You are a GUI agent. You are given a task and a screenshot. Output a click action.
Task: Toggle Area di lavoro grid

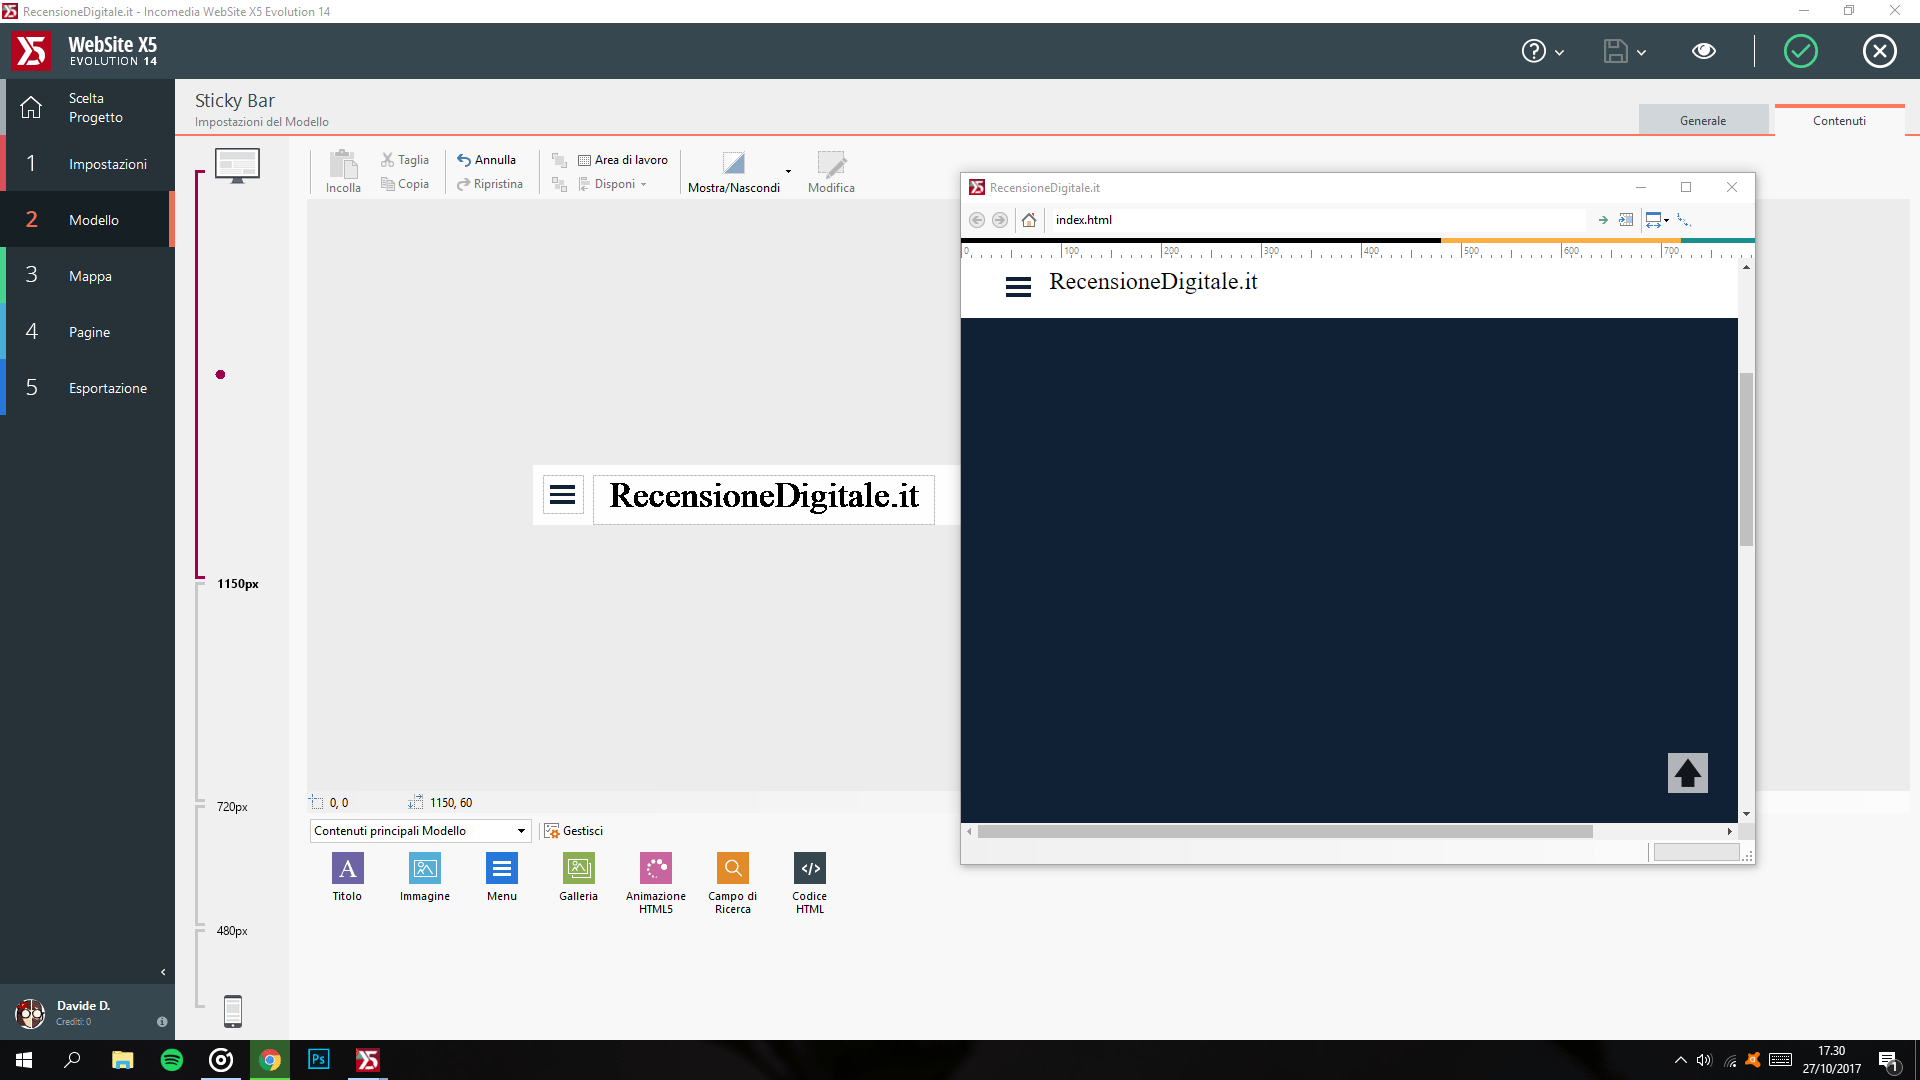(x=623, y=160)
